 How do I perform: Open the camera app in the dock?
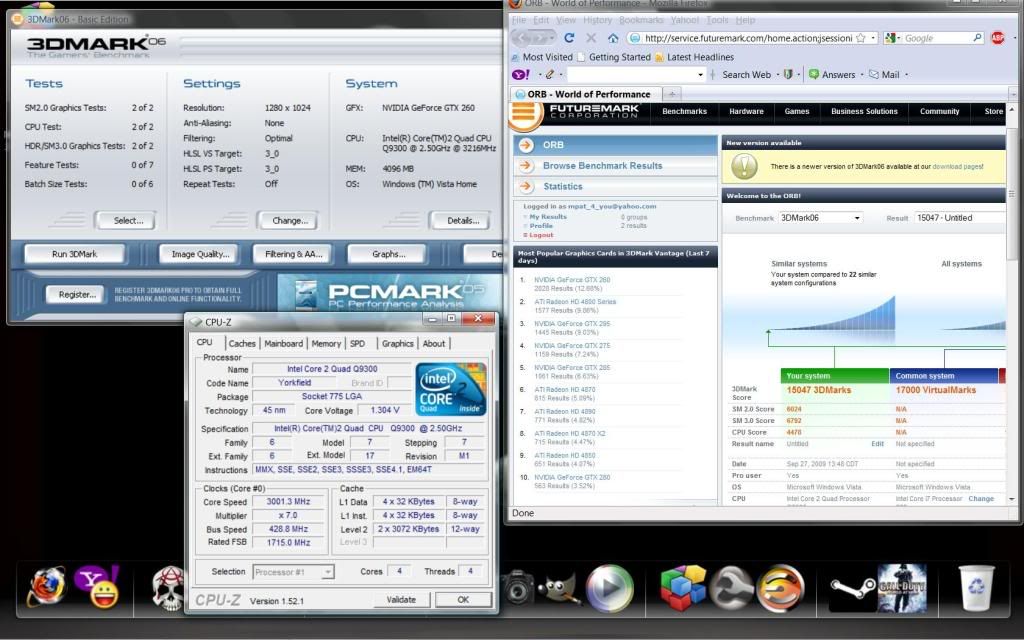pyautogui.click(x=517, y=587)
